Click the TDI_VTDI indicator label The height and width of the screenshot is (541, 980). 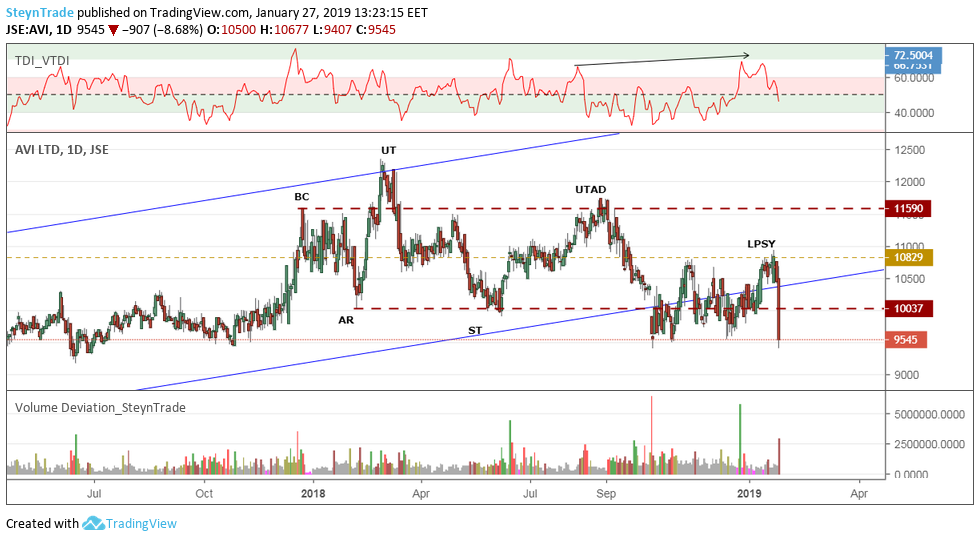coord(42,61)
